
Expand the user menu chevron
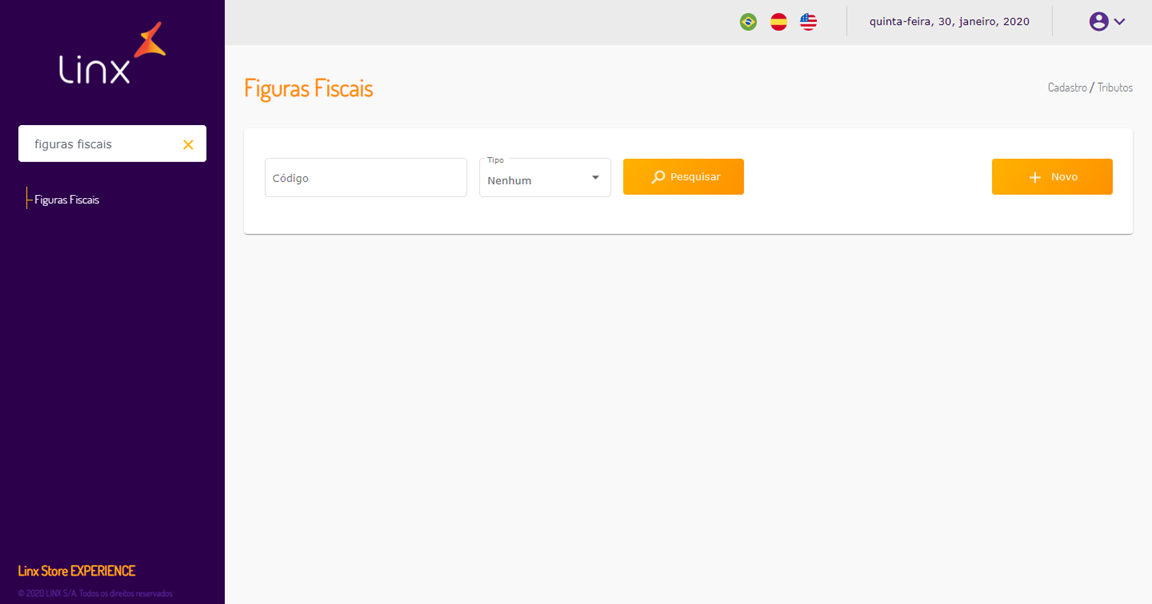click(x=1120, y=22)
